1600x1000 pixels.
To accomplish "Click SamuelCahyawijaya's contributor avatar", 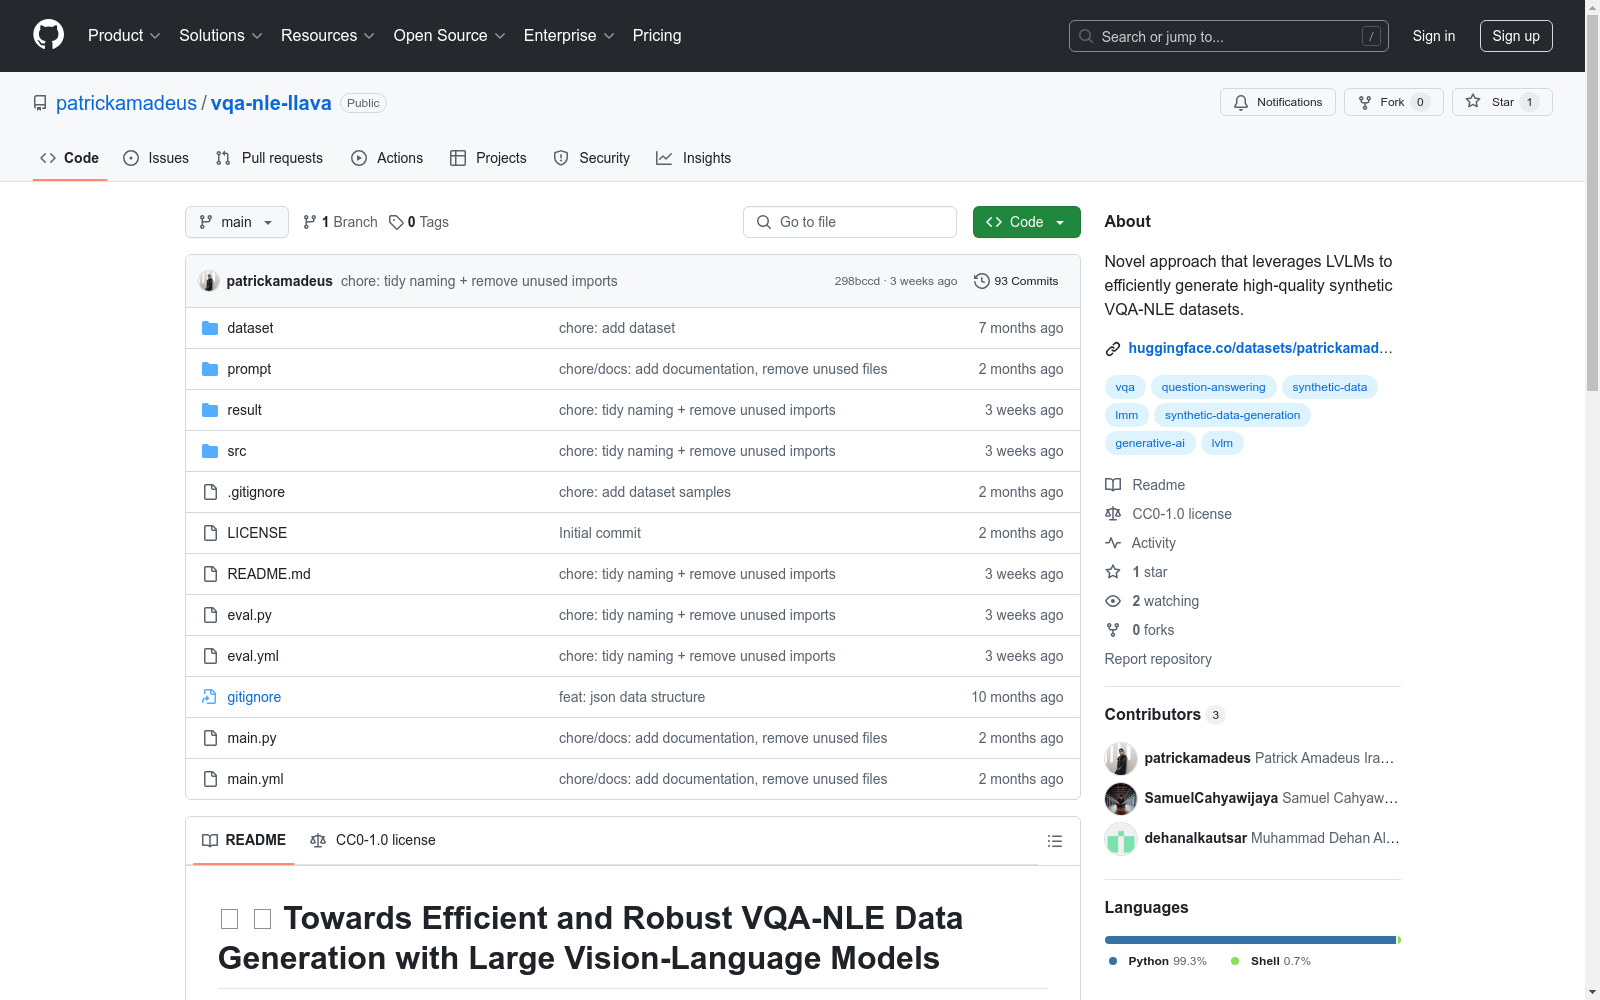I will (x=1121, y=798).
